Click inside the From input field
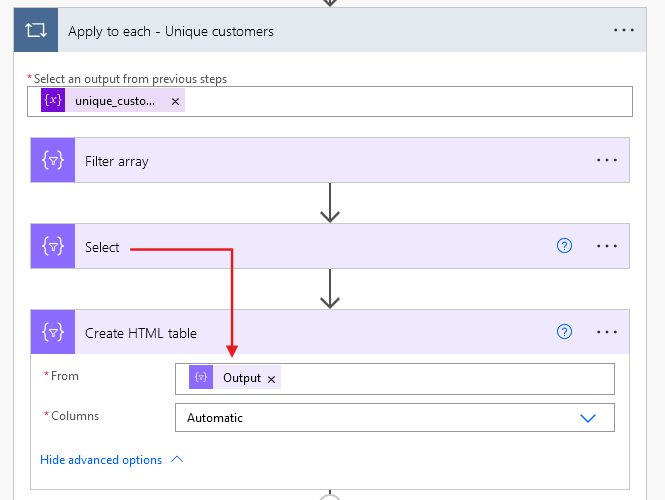Image resolution: width=665 pixels, height=500 pixels. (440, 378)
